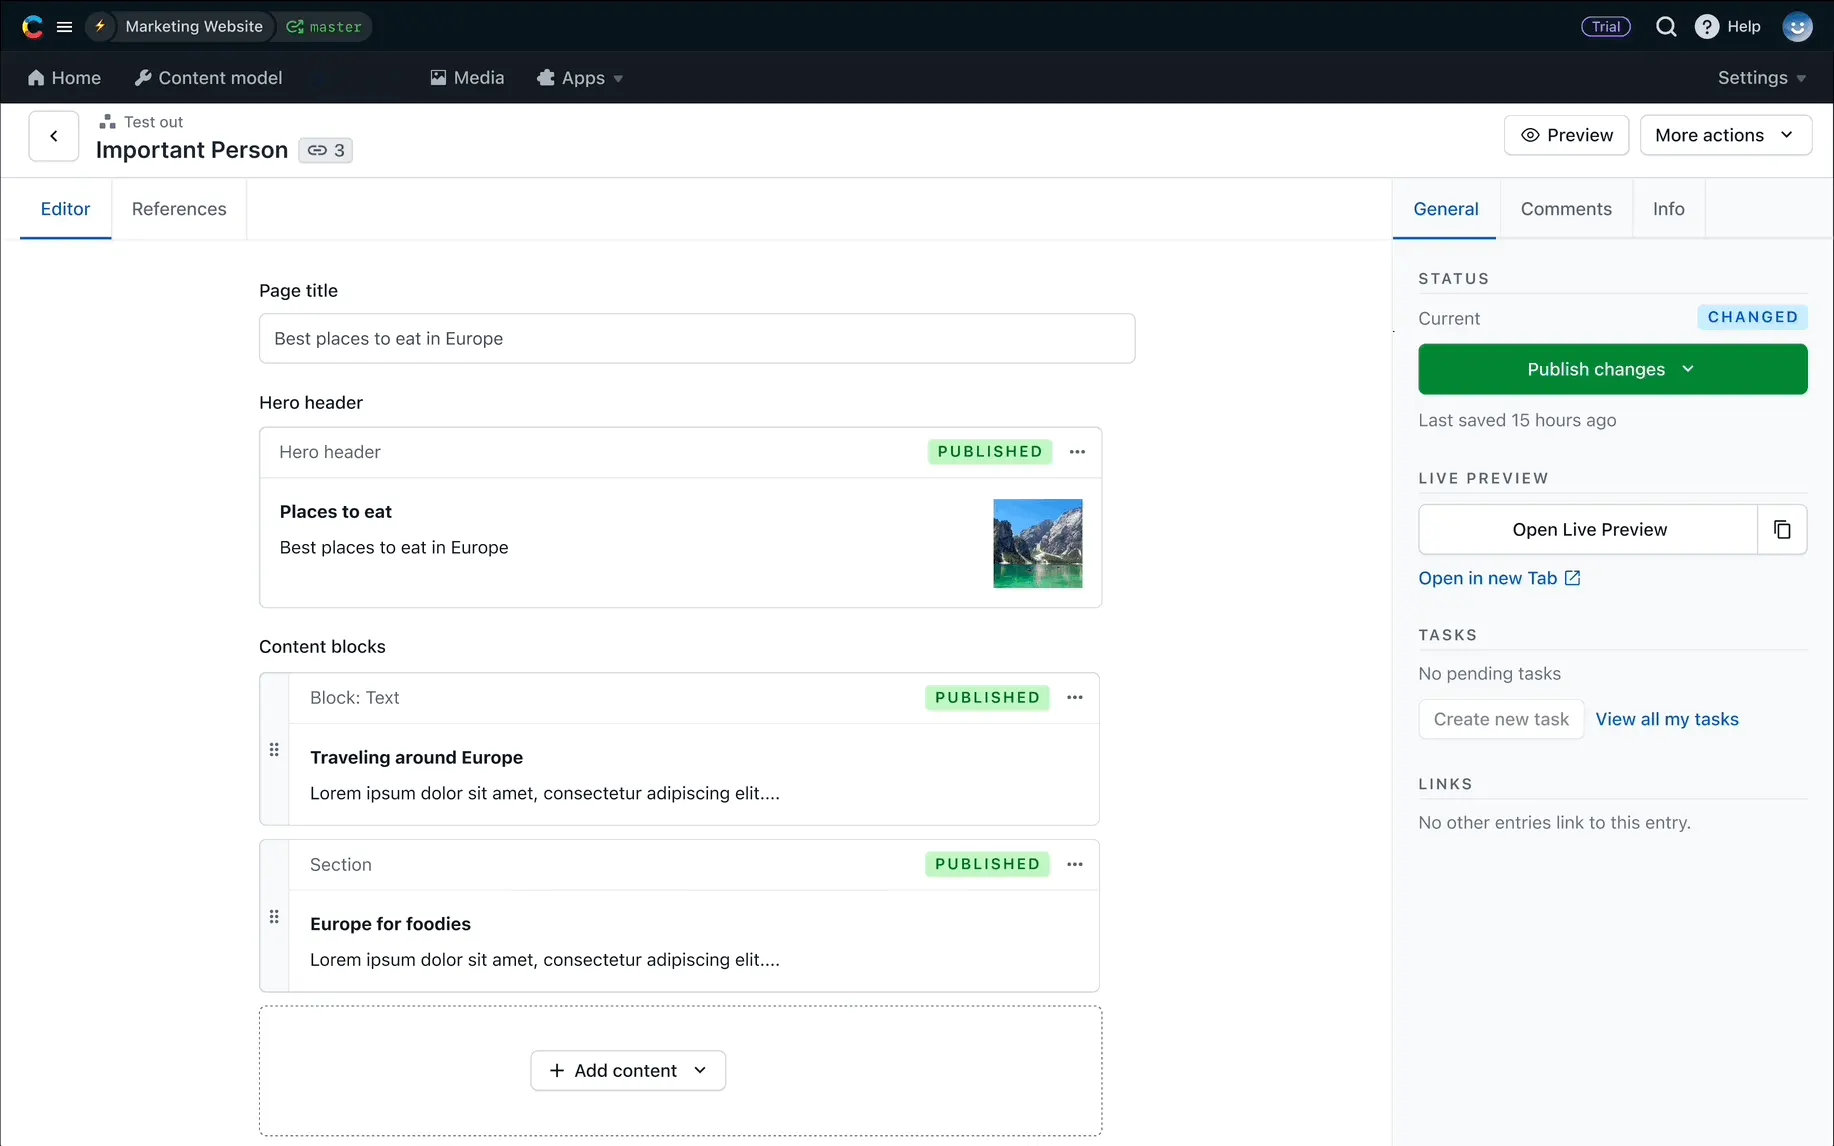The image size is (1834, 1146).
Task: Open the Help question mark icon
Action: pos(1707,27)
